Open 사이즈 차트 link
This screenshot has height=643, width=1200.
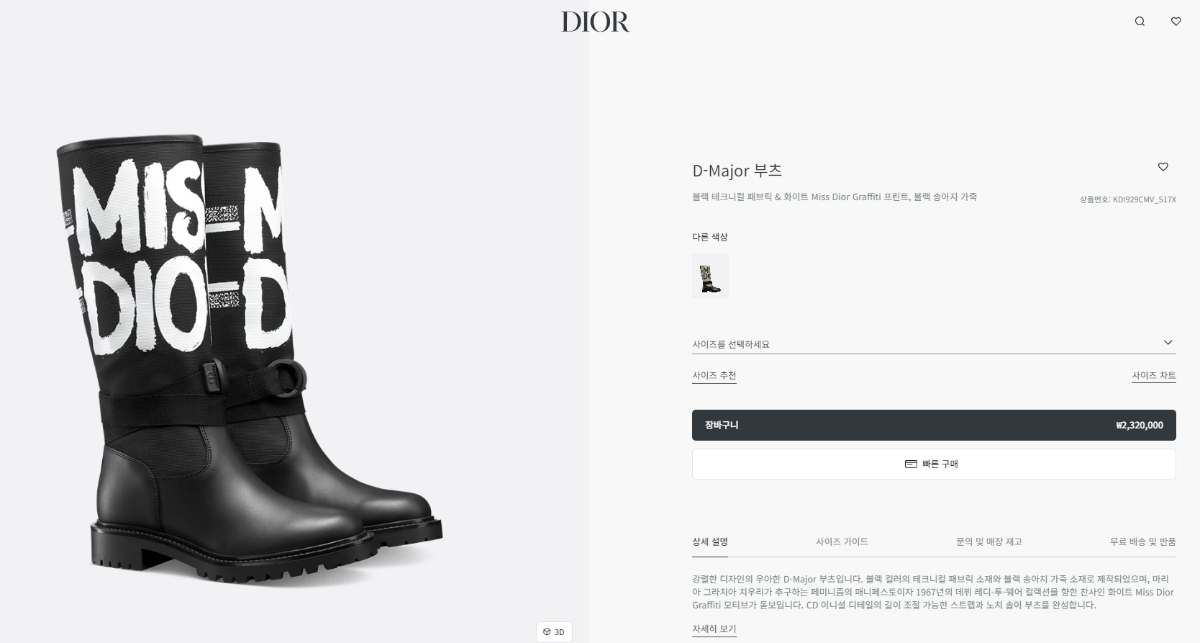pyautogui.click(x=1154, y=376)
